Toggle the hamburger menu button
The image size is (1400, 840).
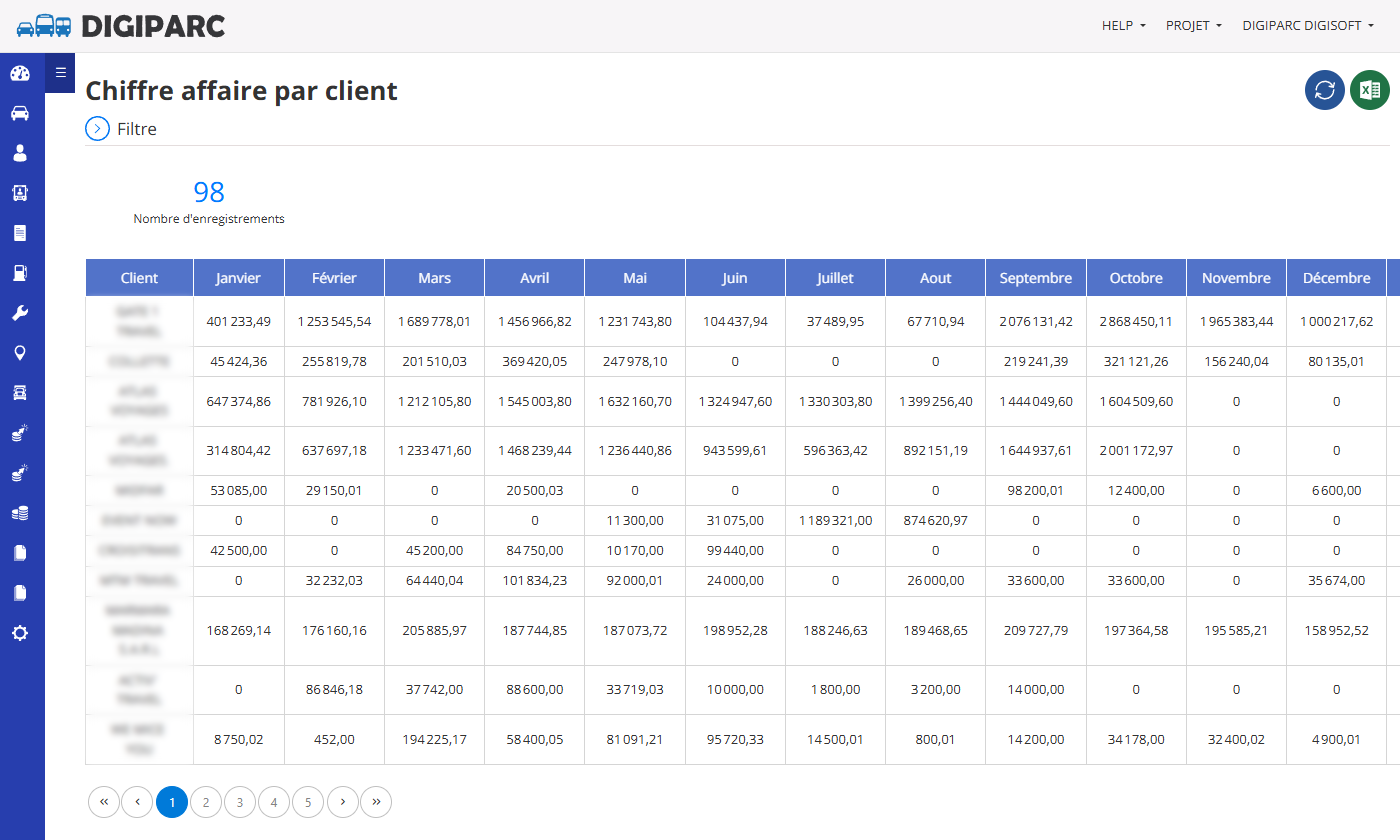pyautogui.click(x=60, y=72)
